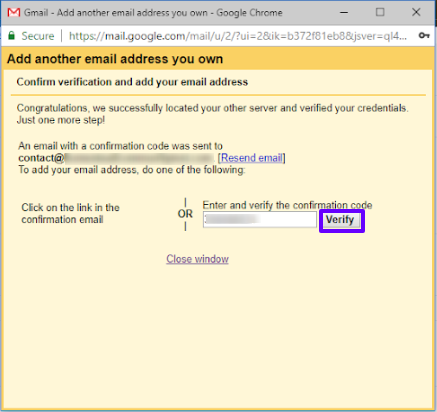Click the 'Confirm verification and add your email address' subheading
This screenshot has height=412, width=437.
pos(132,82)
